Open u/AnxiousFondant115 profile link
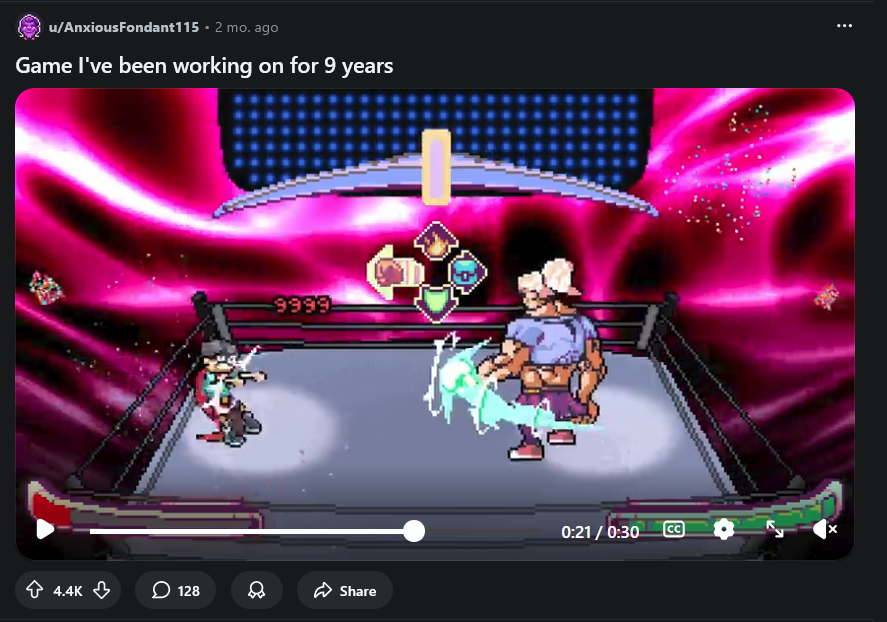887x622 pixels. (124, 27)
